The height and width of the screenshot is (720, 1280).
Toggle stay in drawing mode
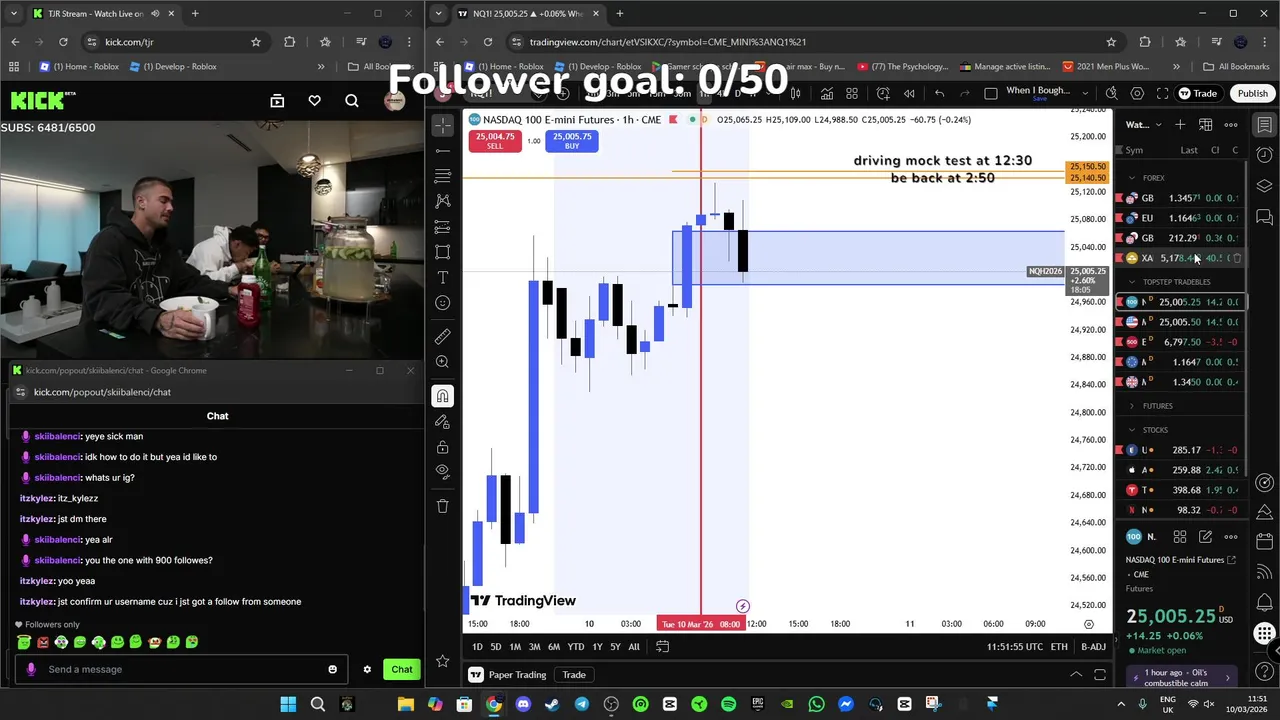pos(443,422)
